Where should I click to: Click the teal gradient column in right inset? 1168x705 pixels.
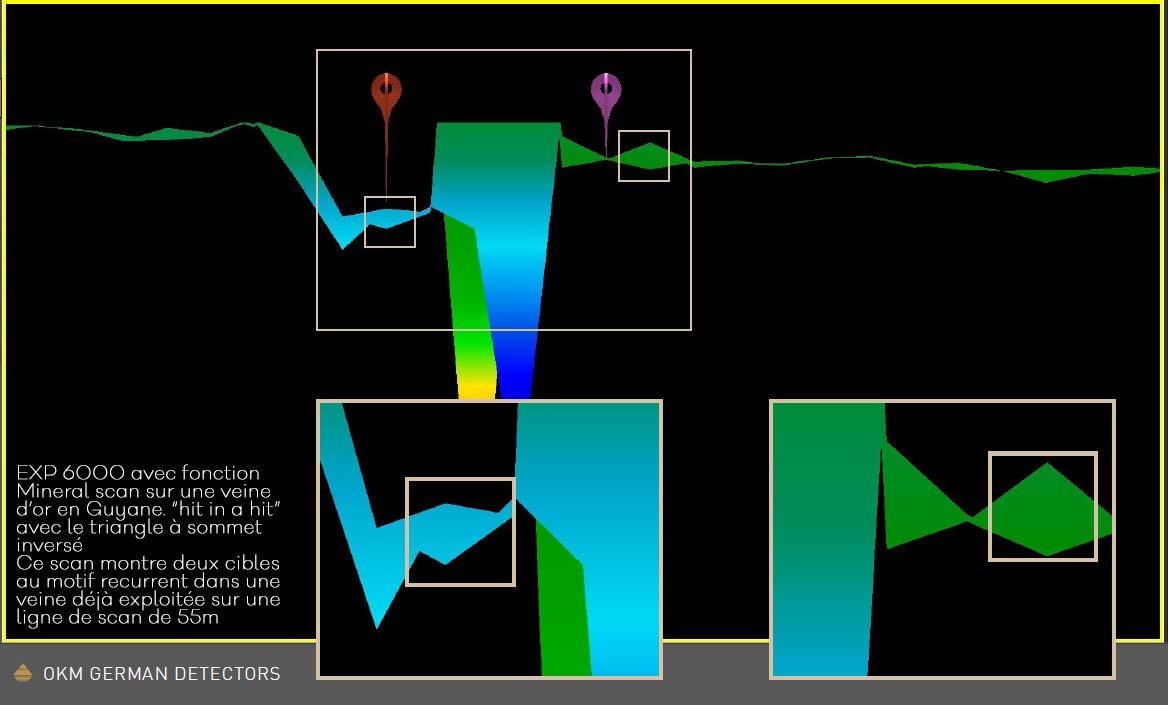point(825,540)
